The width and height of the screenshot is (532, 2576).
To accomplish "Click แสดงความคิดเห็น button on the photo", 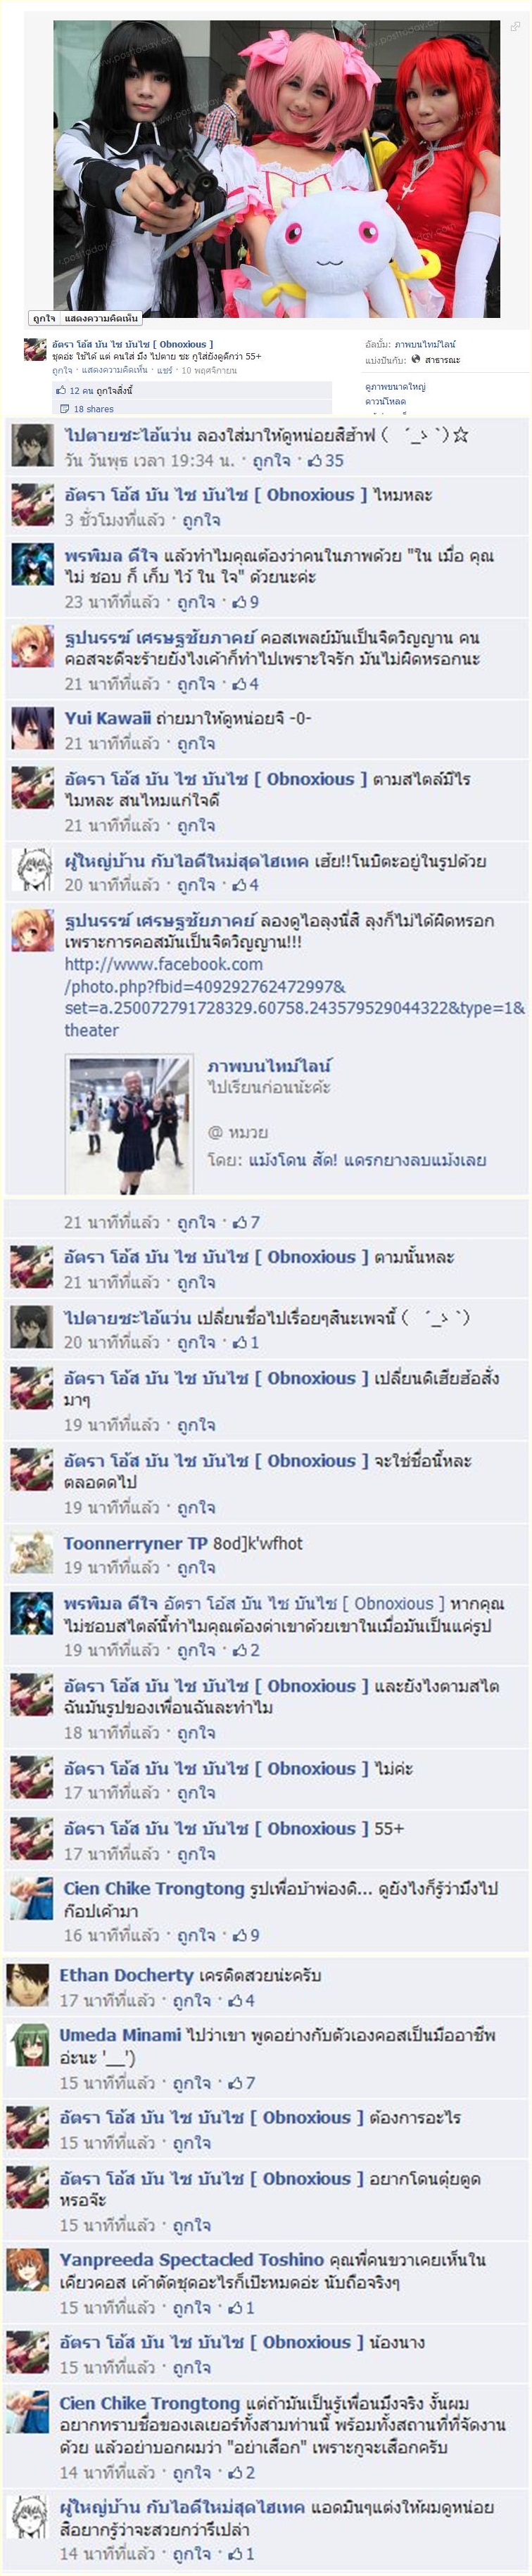I will click(x=101, y=318).
